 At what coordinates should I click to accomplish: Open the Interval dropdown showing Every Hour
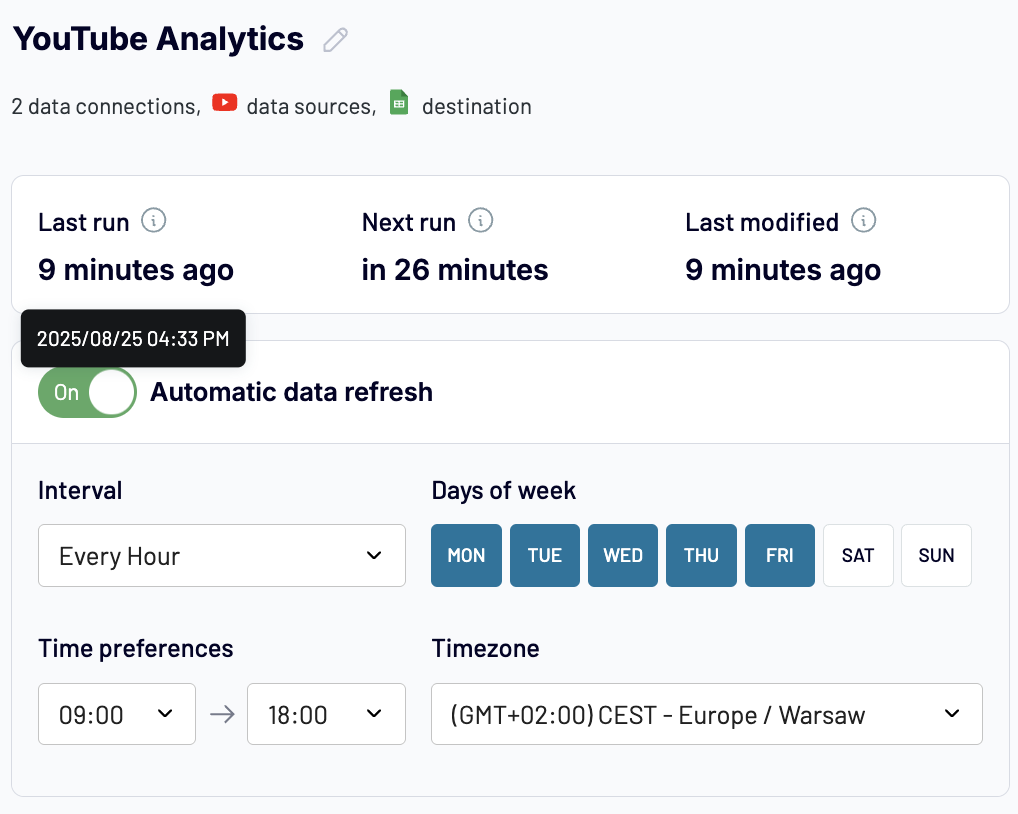(221, 555)
